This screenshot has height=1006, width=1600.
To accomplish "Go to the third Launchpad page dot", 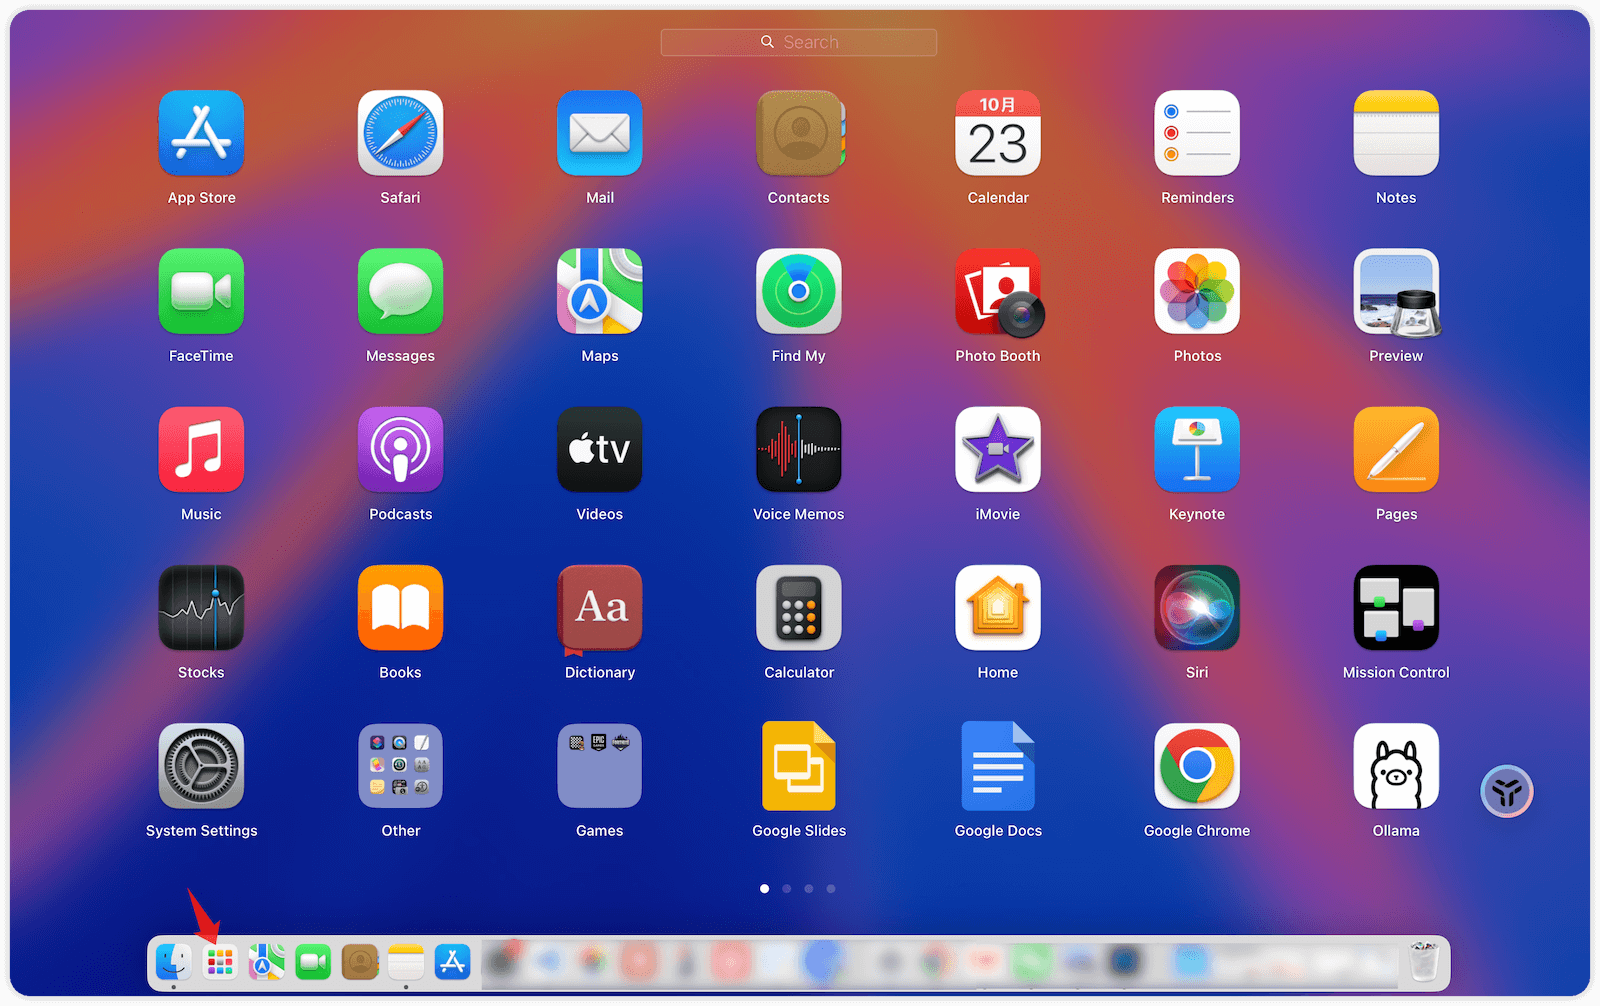I will (x=809, y=888).
